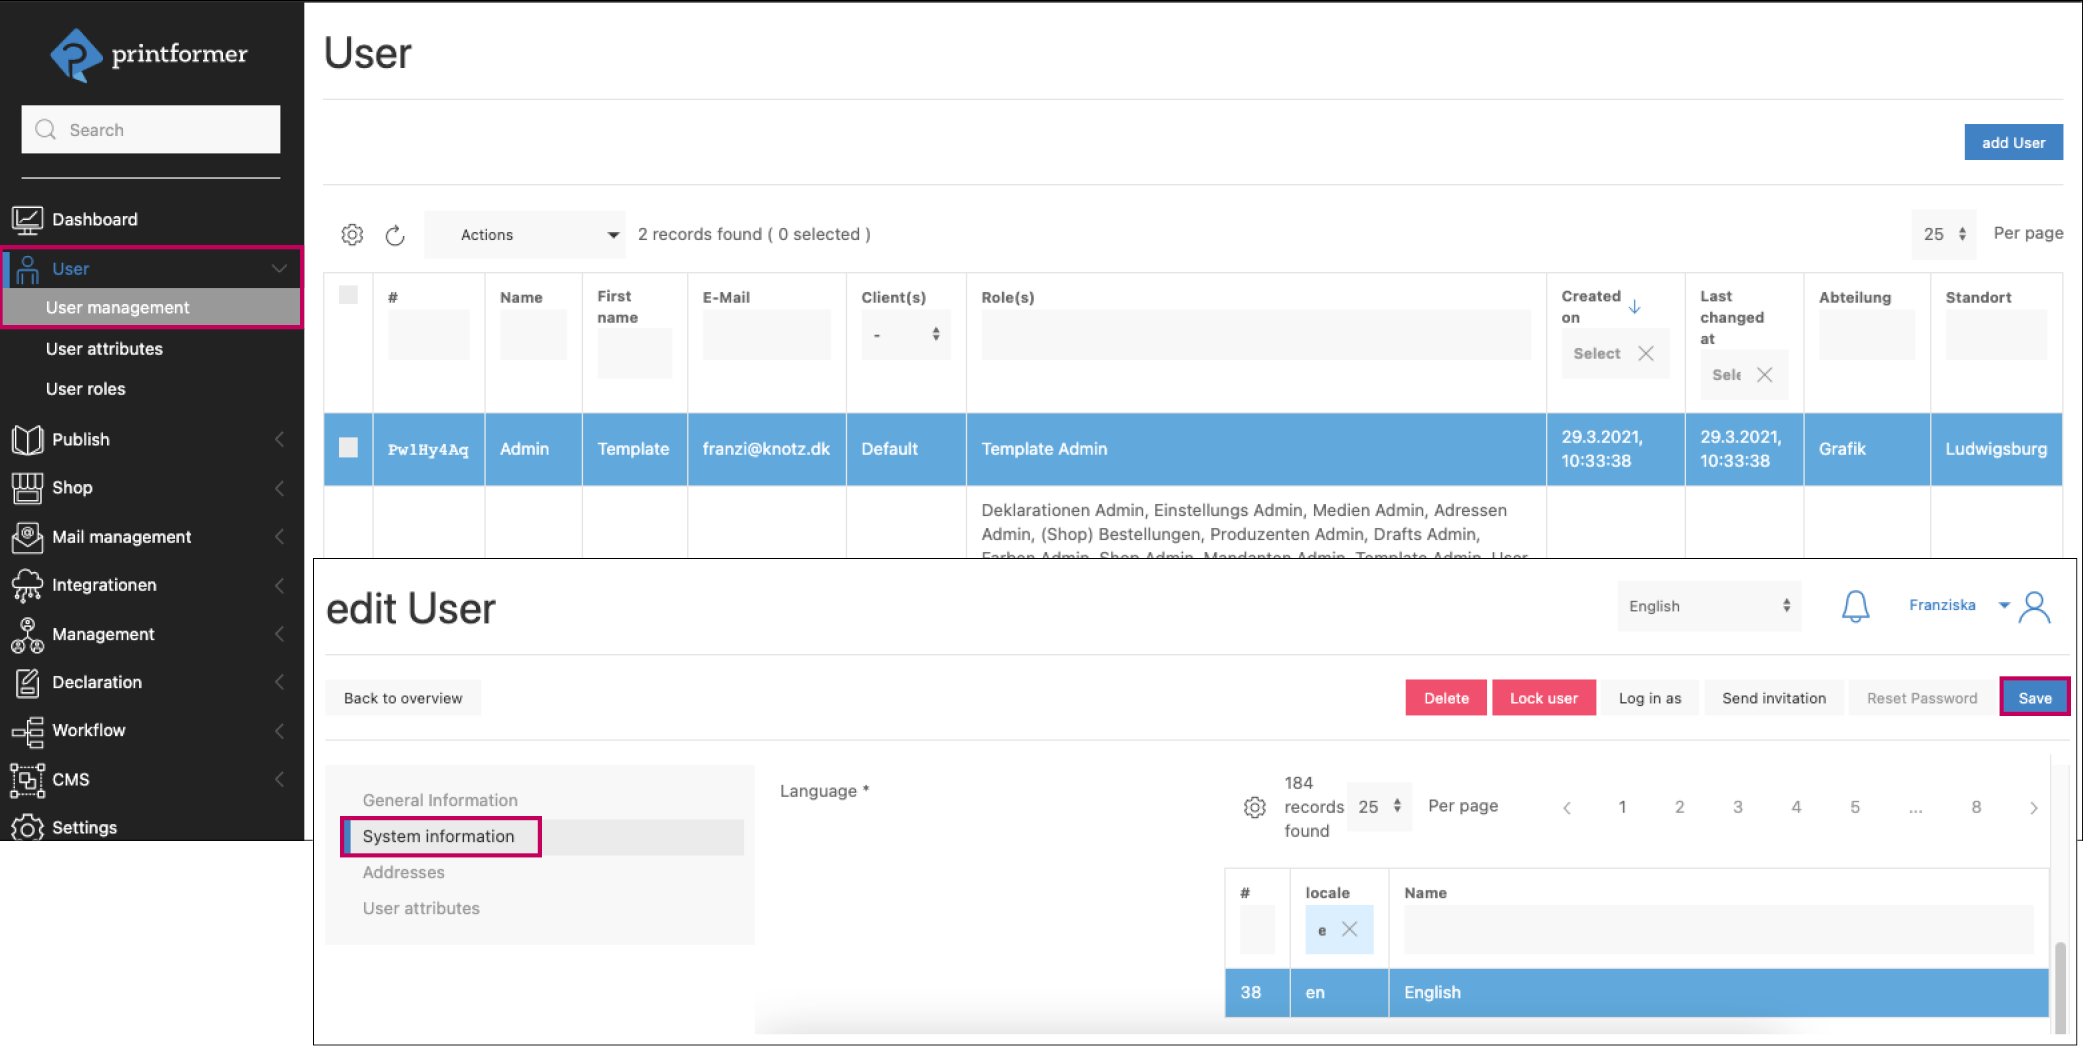2083x1063 pixels.
Task: Tick the select-all checkbox in header
Action: 348,295
